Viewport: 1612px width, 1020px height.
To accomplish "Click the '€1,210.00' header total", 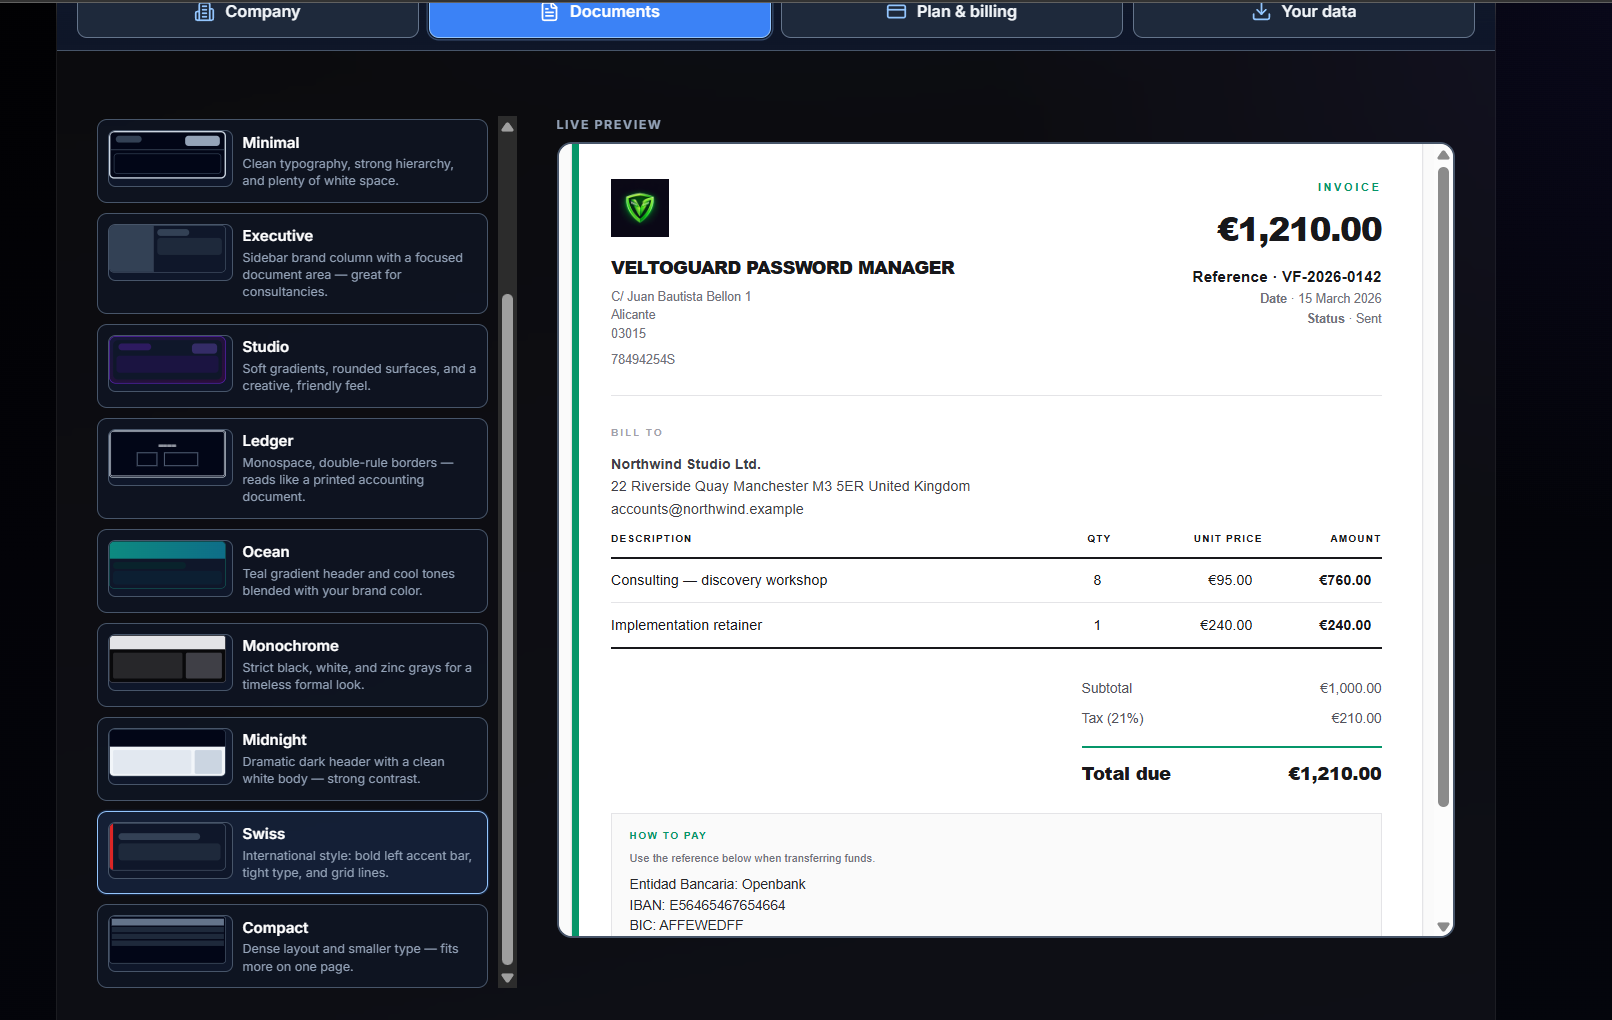I will pyautogui.click(x=1299, y=229).
